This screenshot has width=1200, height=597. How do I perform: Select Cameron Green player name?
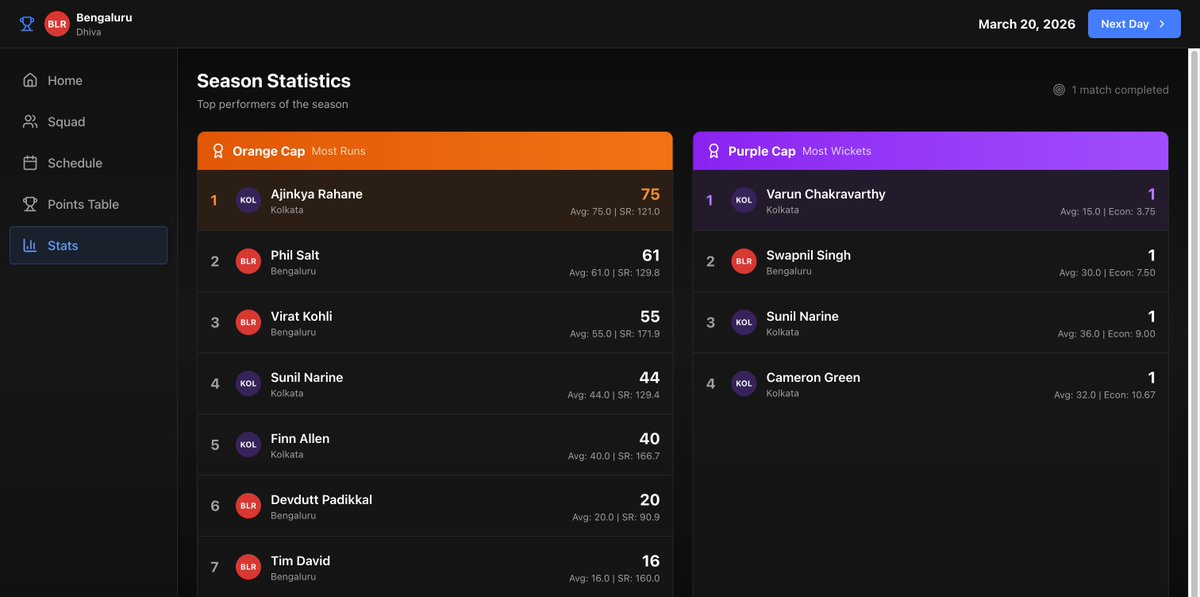814,377
